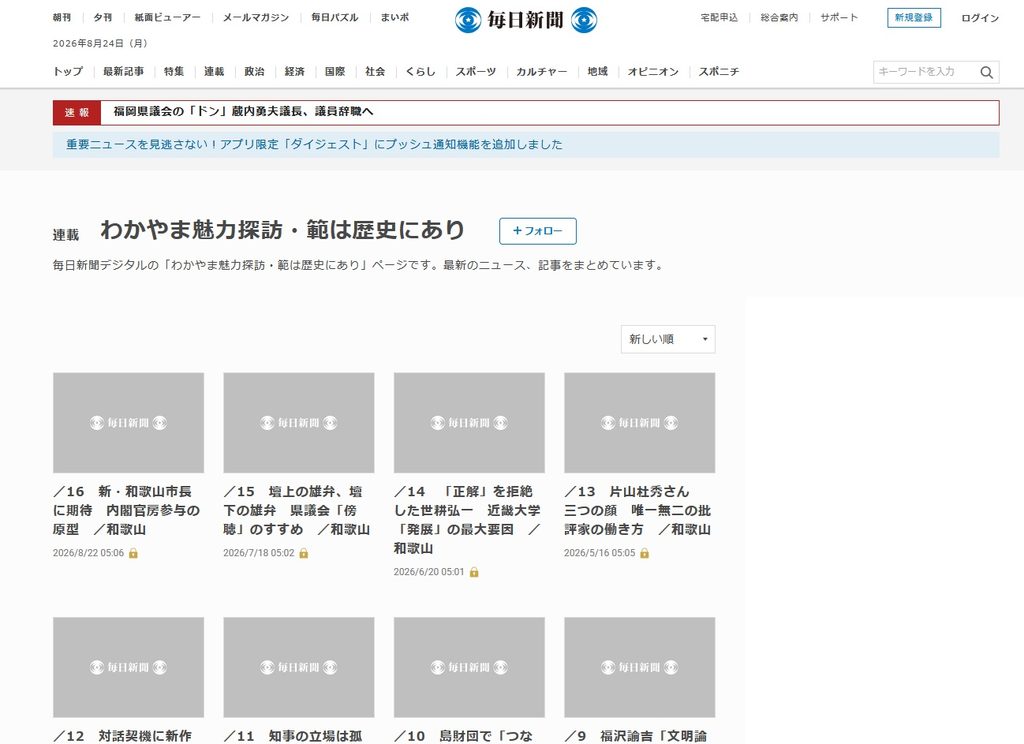Open くらし section

coord(420,71)
